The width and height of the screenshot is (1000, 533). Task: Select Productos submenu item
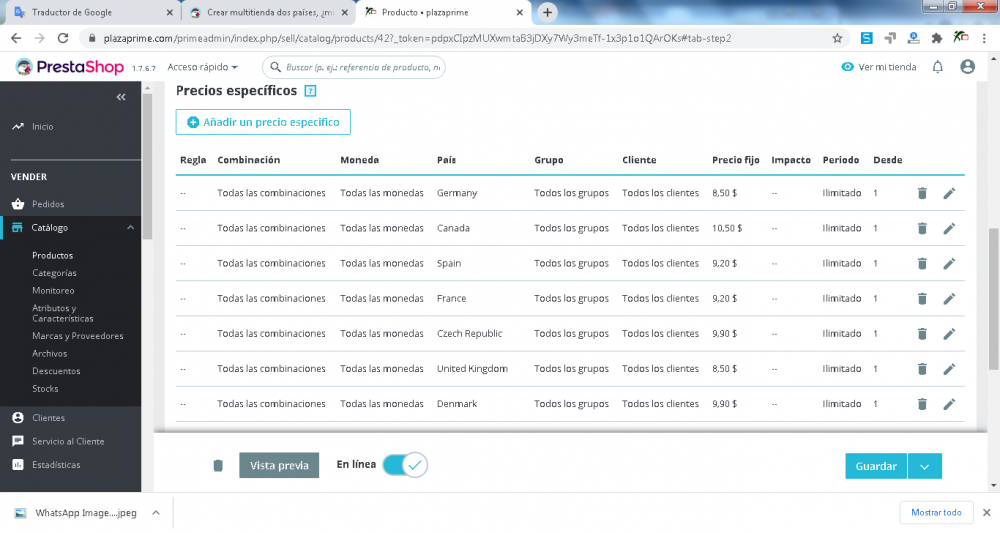coord(52,255)
